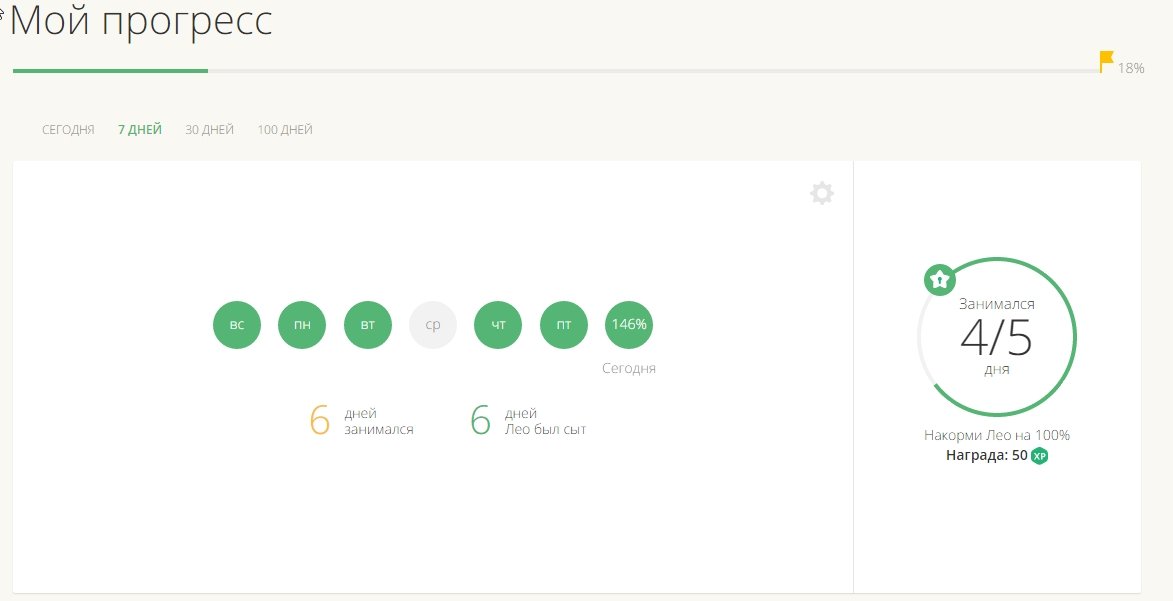Open the '100 дней' period tab
Image resolution: width=1173 pixels, height=601 pixels.
pyautogui.click(x=285, y=130)
